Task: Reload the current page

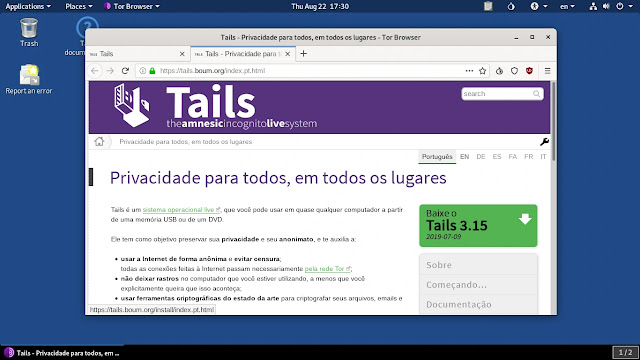Action: click(x=125, y=71)
